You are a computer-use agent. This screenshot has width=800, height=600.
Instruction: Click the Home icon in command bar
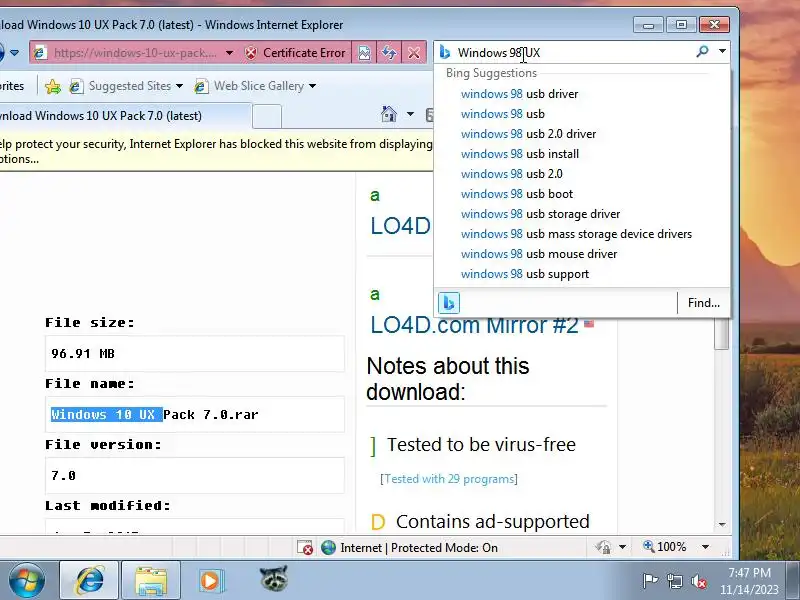389,114
